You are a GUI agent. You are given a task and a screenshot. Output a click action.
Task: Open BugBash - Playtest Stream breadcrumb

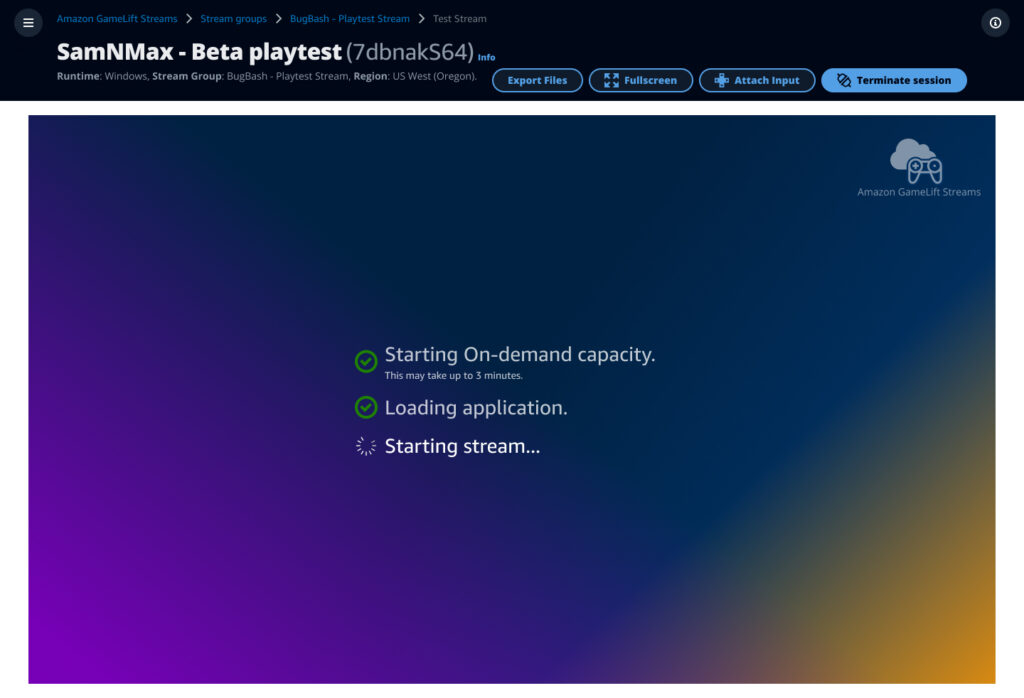coord(349,19)
